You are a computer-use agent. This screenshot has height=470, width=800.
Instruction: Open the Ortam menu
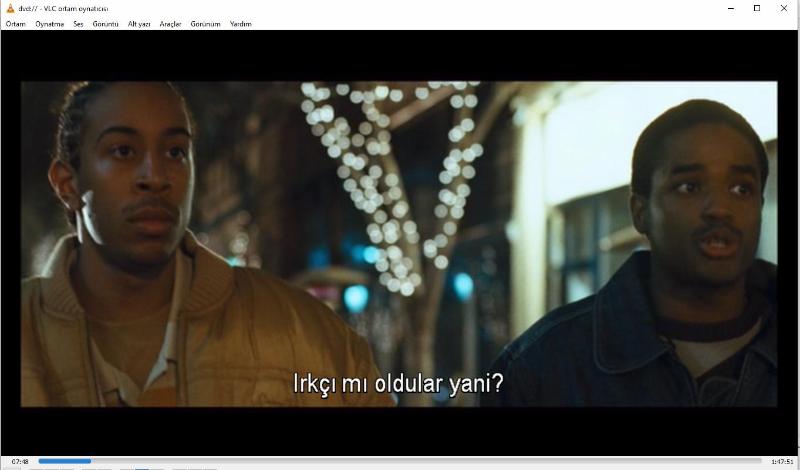15,23
